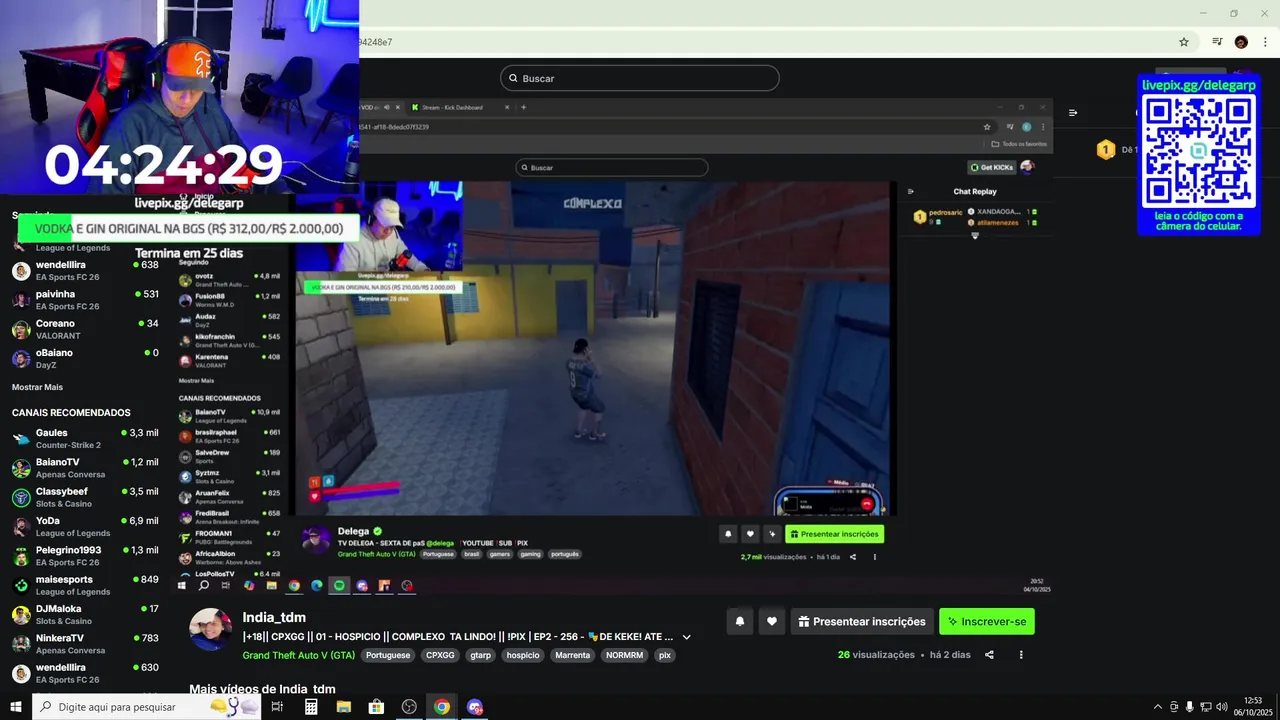Expand the stream title with chevron
1280x720 pixels.
coord(686,637)
